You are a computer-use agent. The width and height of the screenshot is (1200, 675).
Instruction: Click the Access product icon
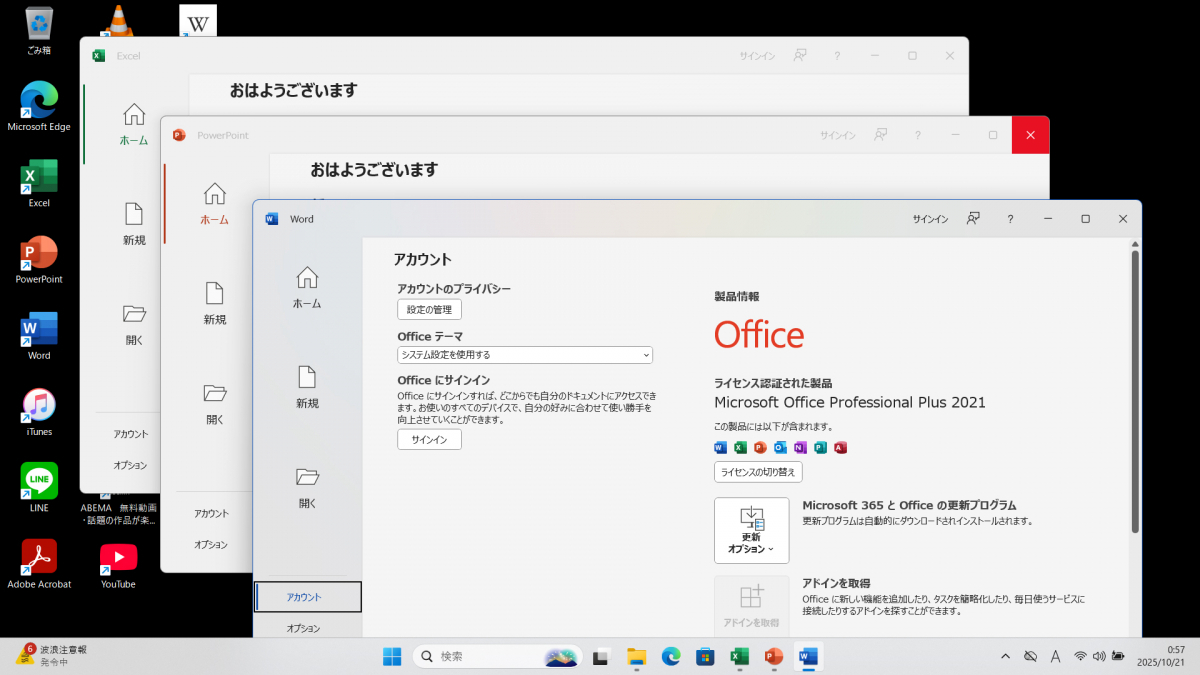840,447
